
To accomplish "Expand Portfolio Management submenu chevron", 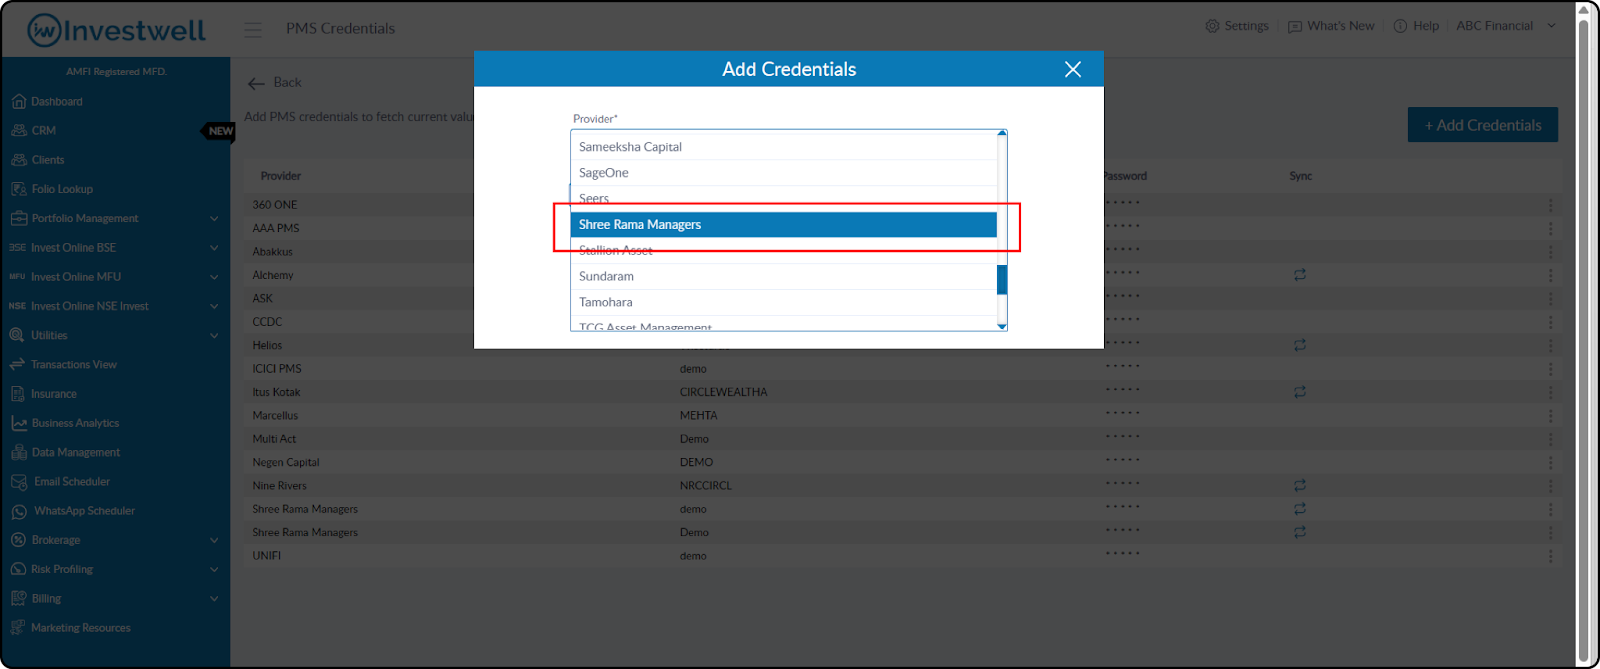I will [214, 219].
